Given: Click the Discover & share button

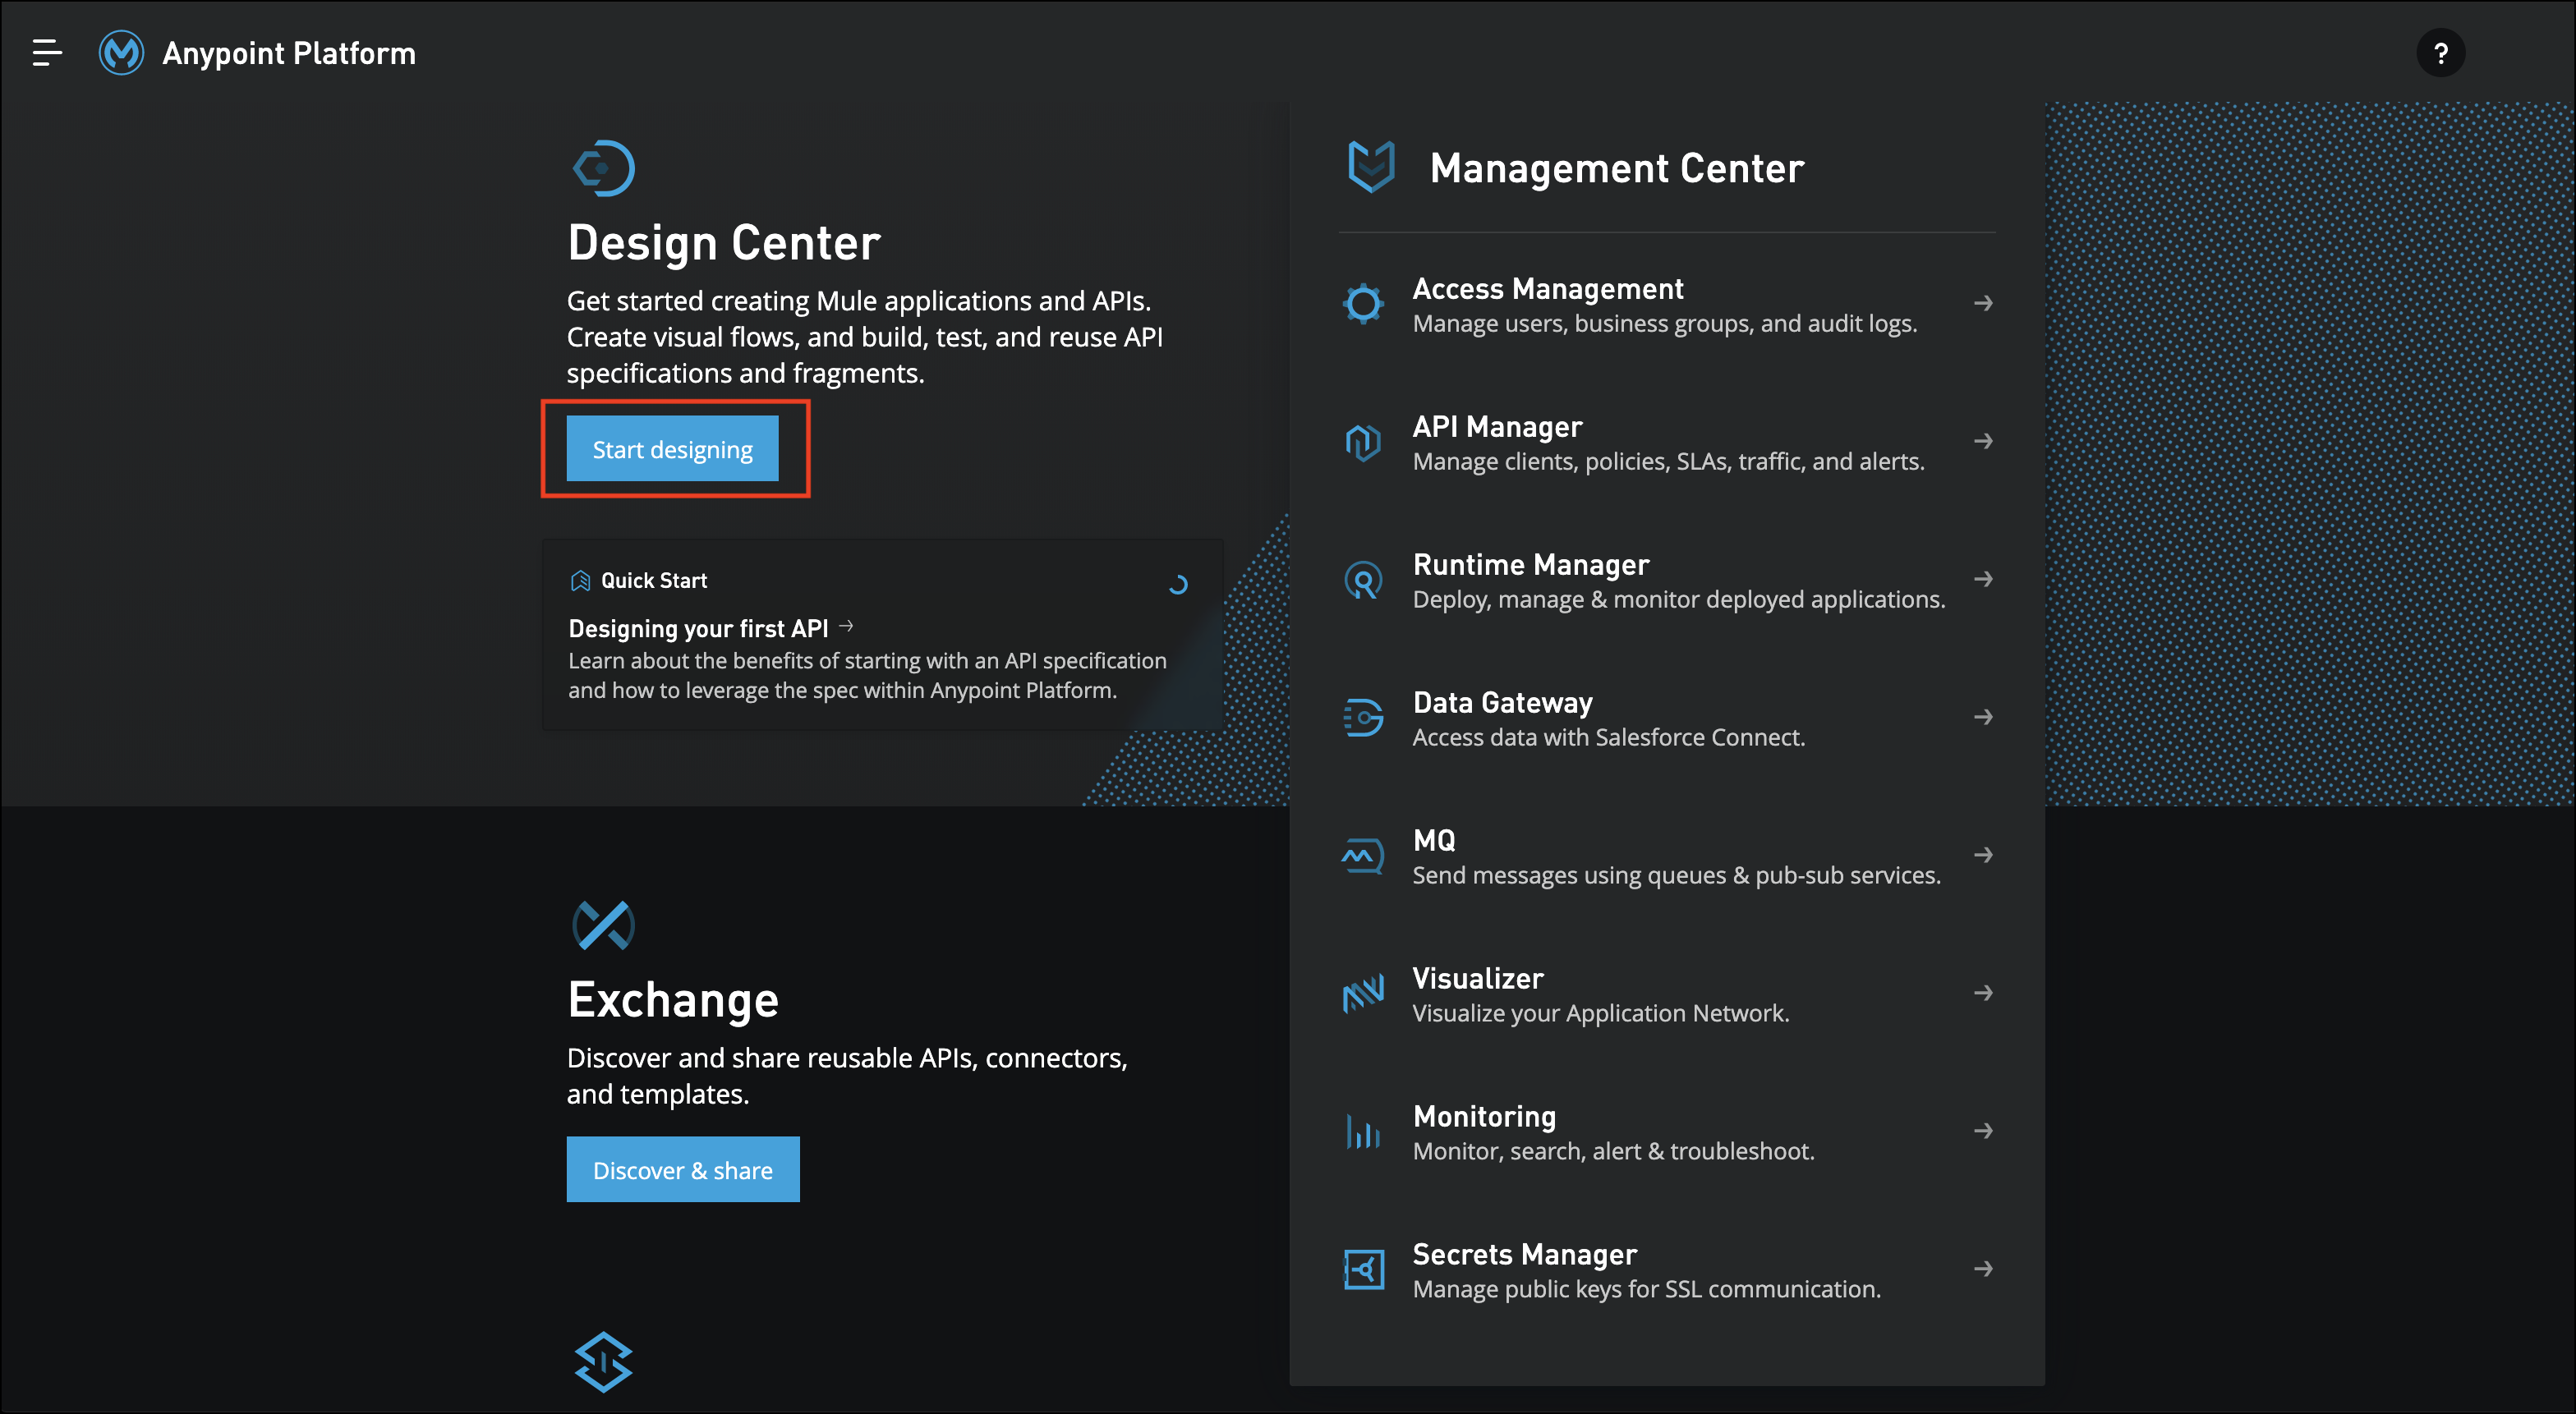Looking at the screenshot, I should click(x=683, y=1169).
